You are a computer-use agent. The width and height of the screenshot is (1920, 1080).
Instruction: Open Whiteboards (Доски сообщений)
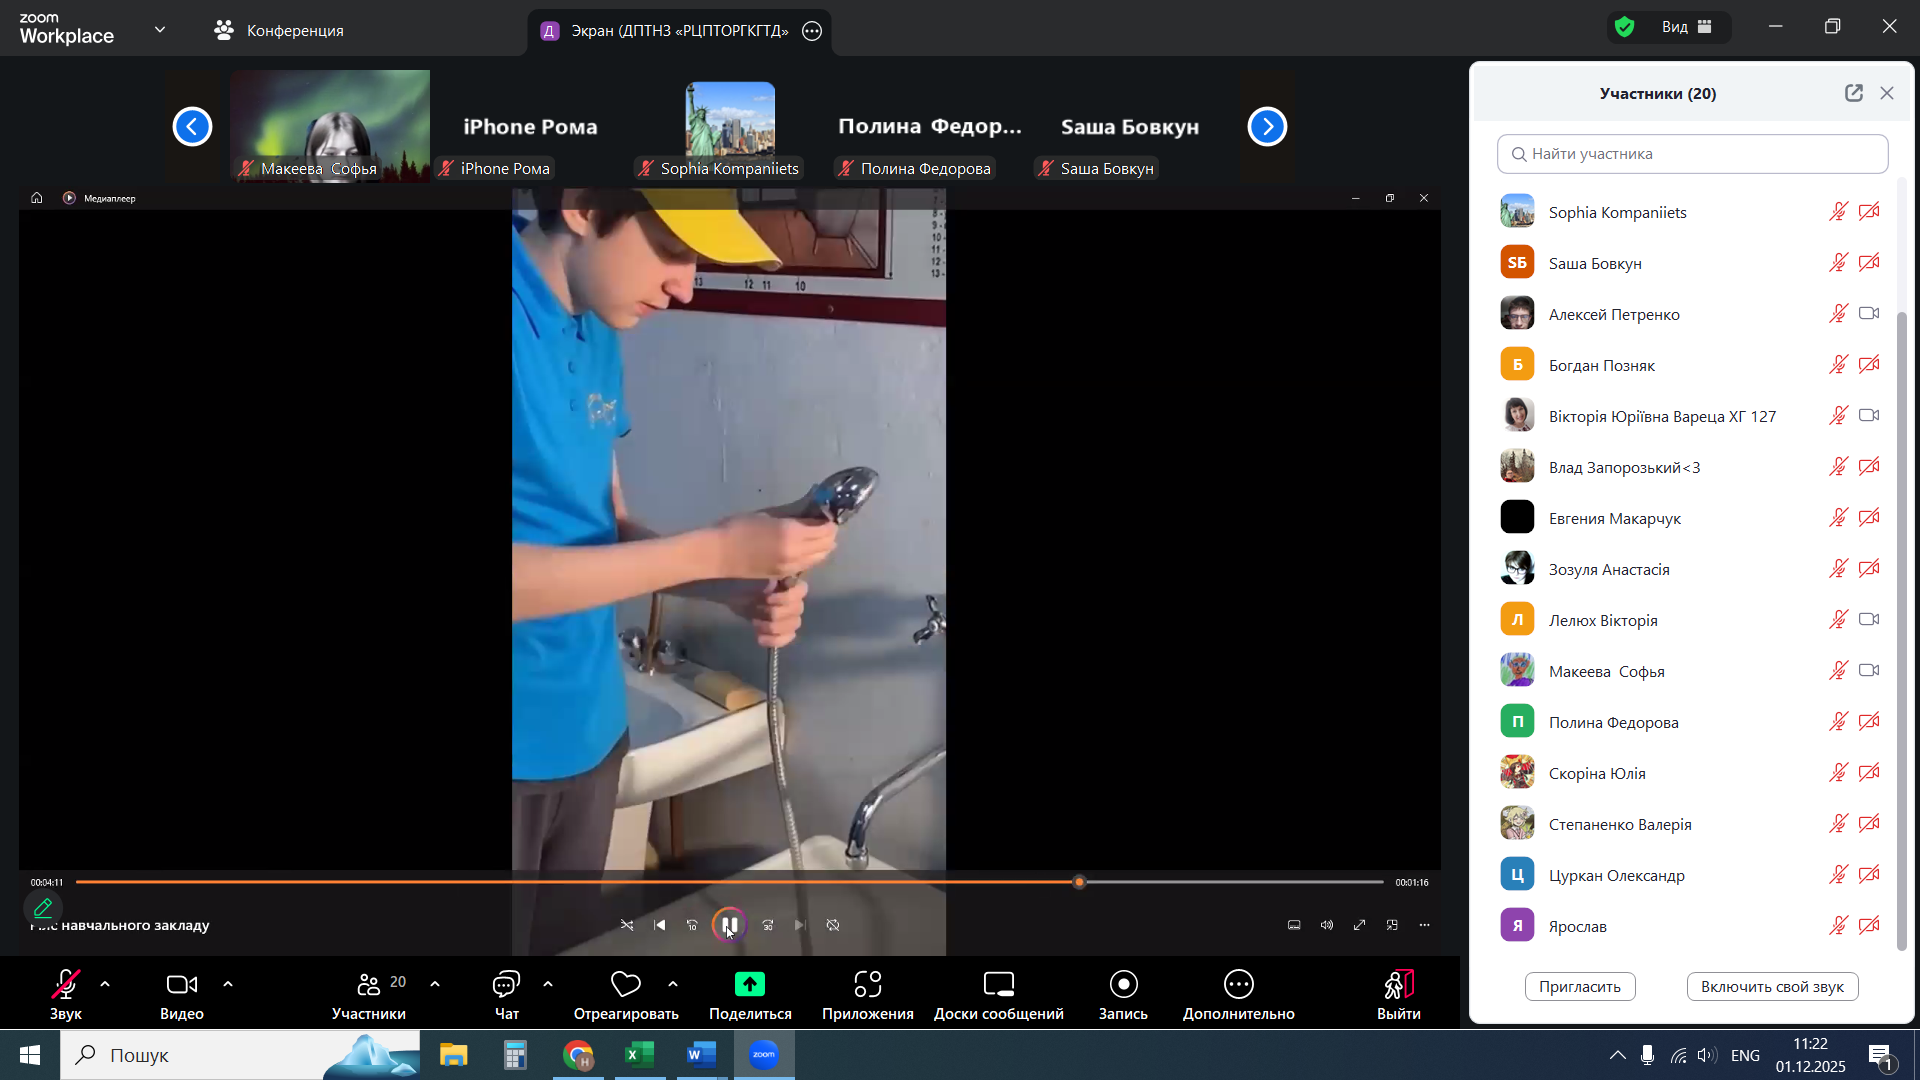(x=998, y=985)
